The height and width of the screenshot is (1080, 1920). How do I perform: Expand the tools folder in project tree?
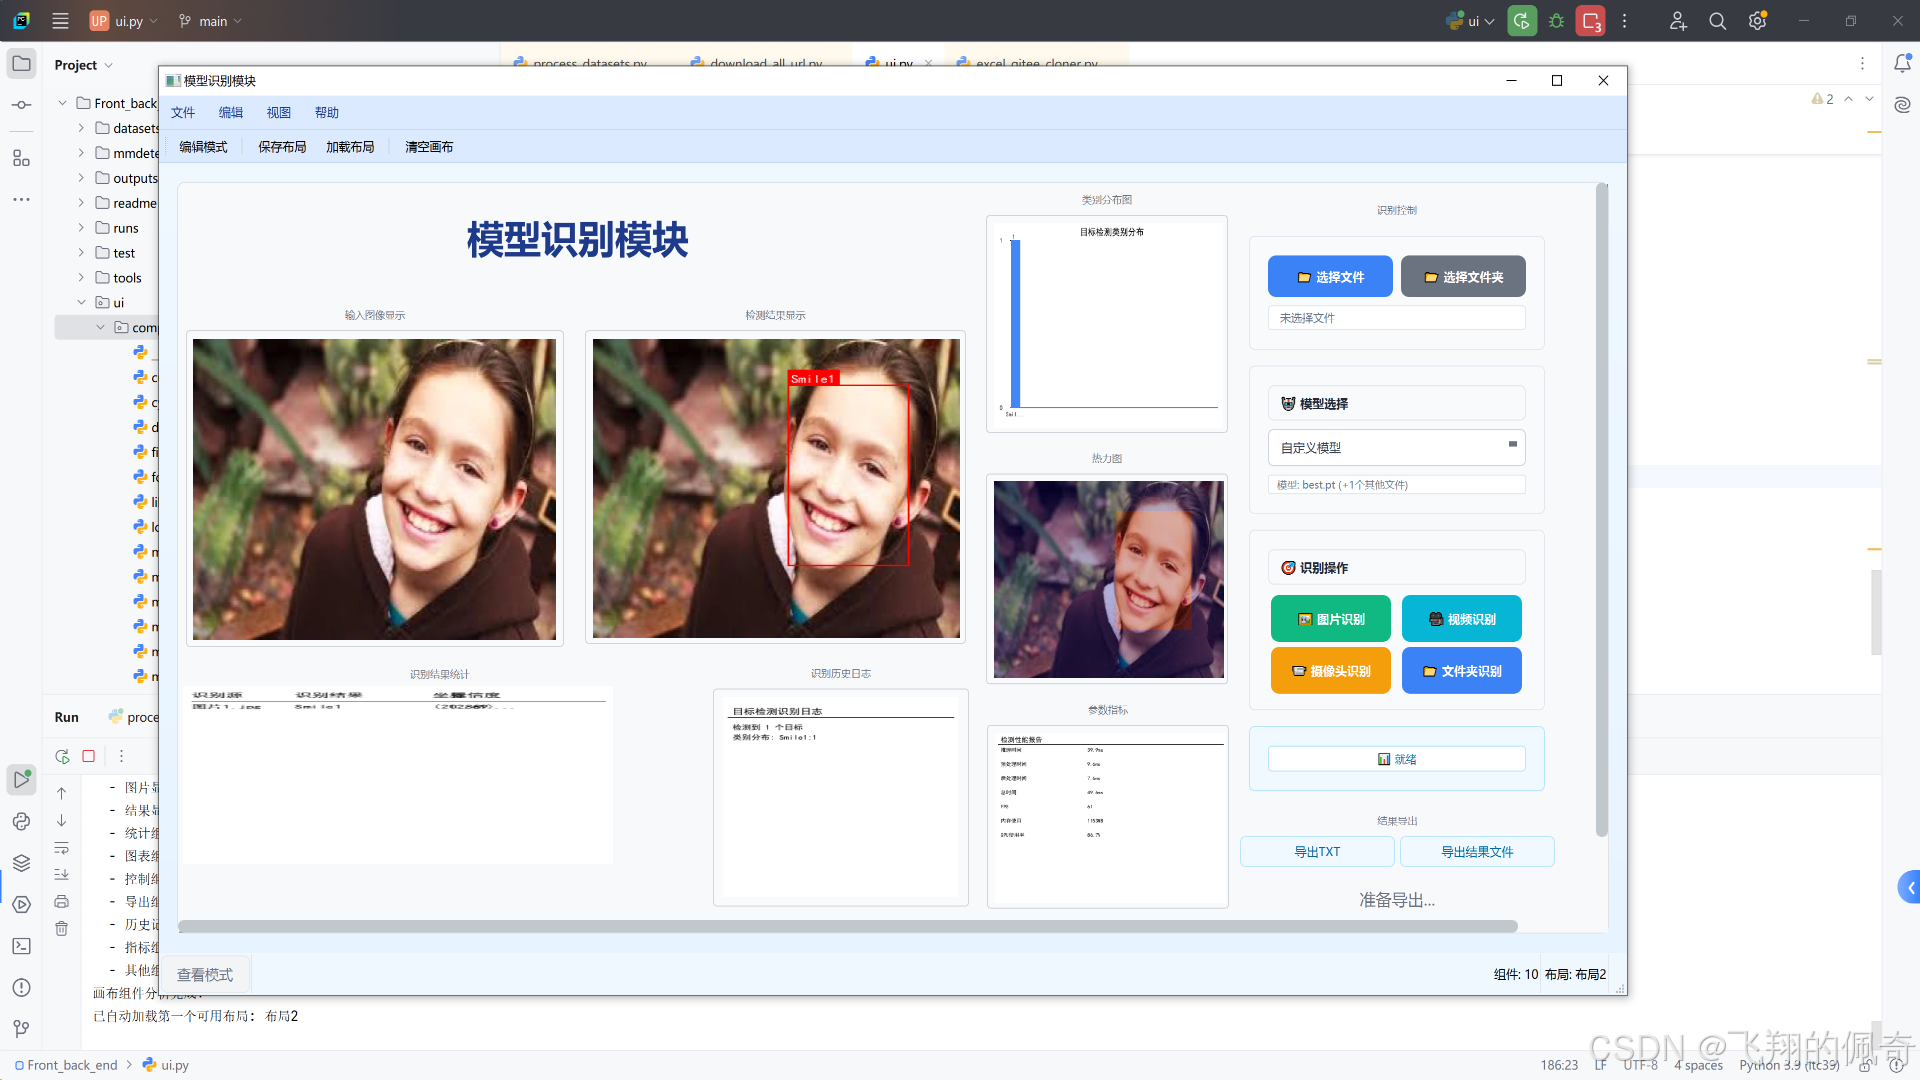pos(81,278)
